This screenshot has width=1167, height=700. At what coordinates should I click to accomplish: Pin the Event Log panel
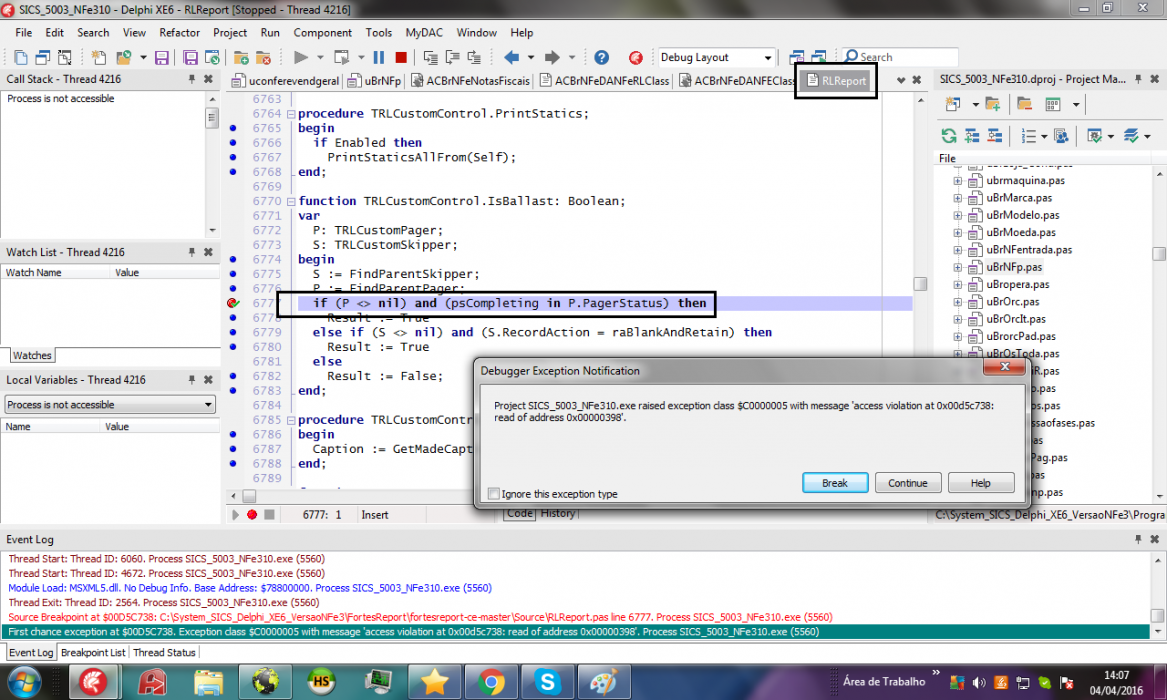1138,539
